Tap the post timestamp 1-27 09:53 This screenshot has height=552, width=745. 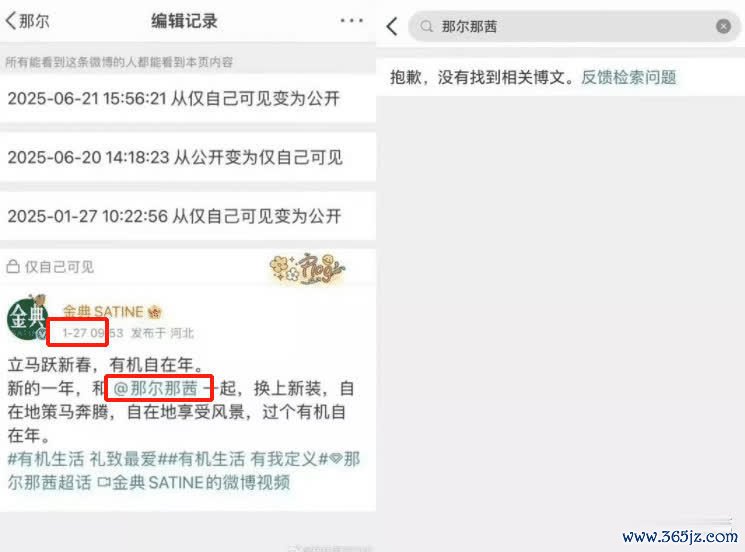click(x=93, y=333)
